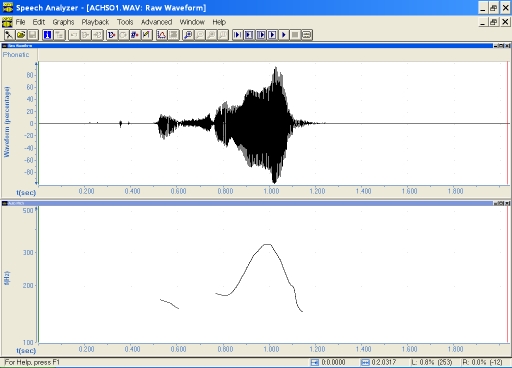Close the Raw Waveform graph pane

(x=508, y=46)
